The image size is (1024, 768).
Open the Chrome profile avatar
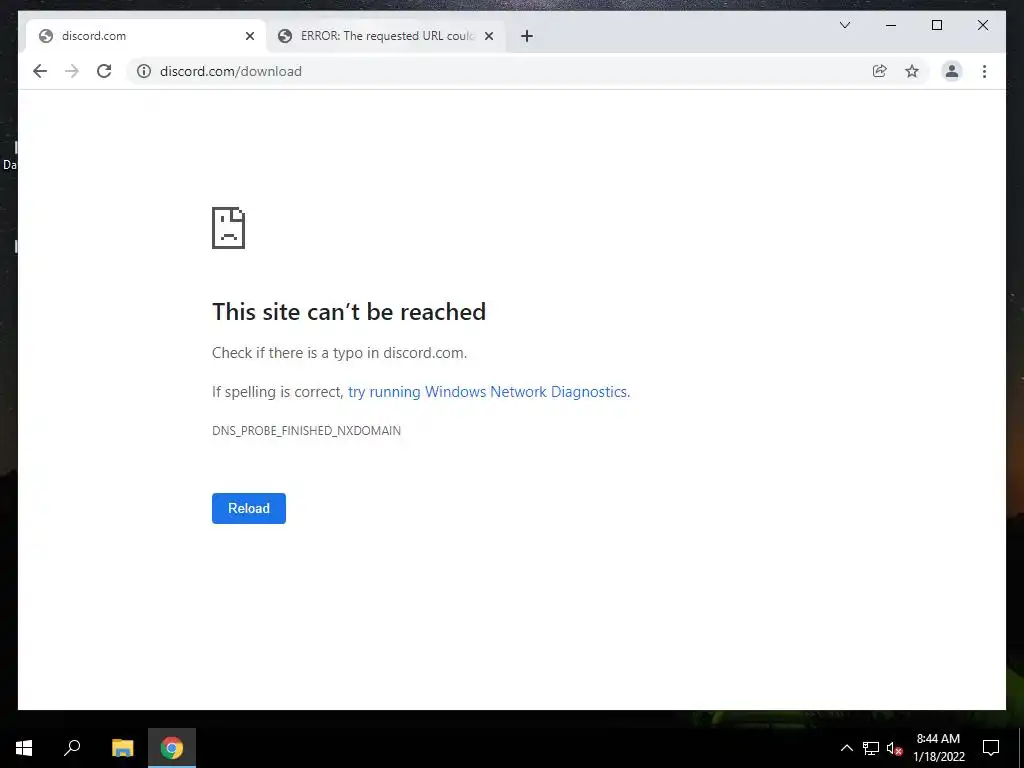(952, 71)
